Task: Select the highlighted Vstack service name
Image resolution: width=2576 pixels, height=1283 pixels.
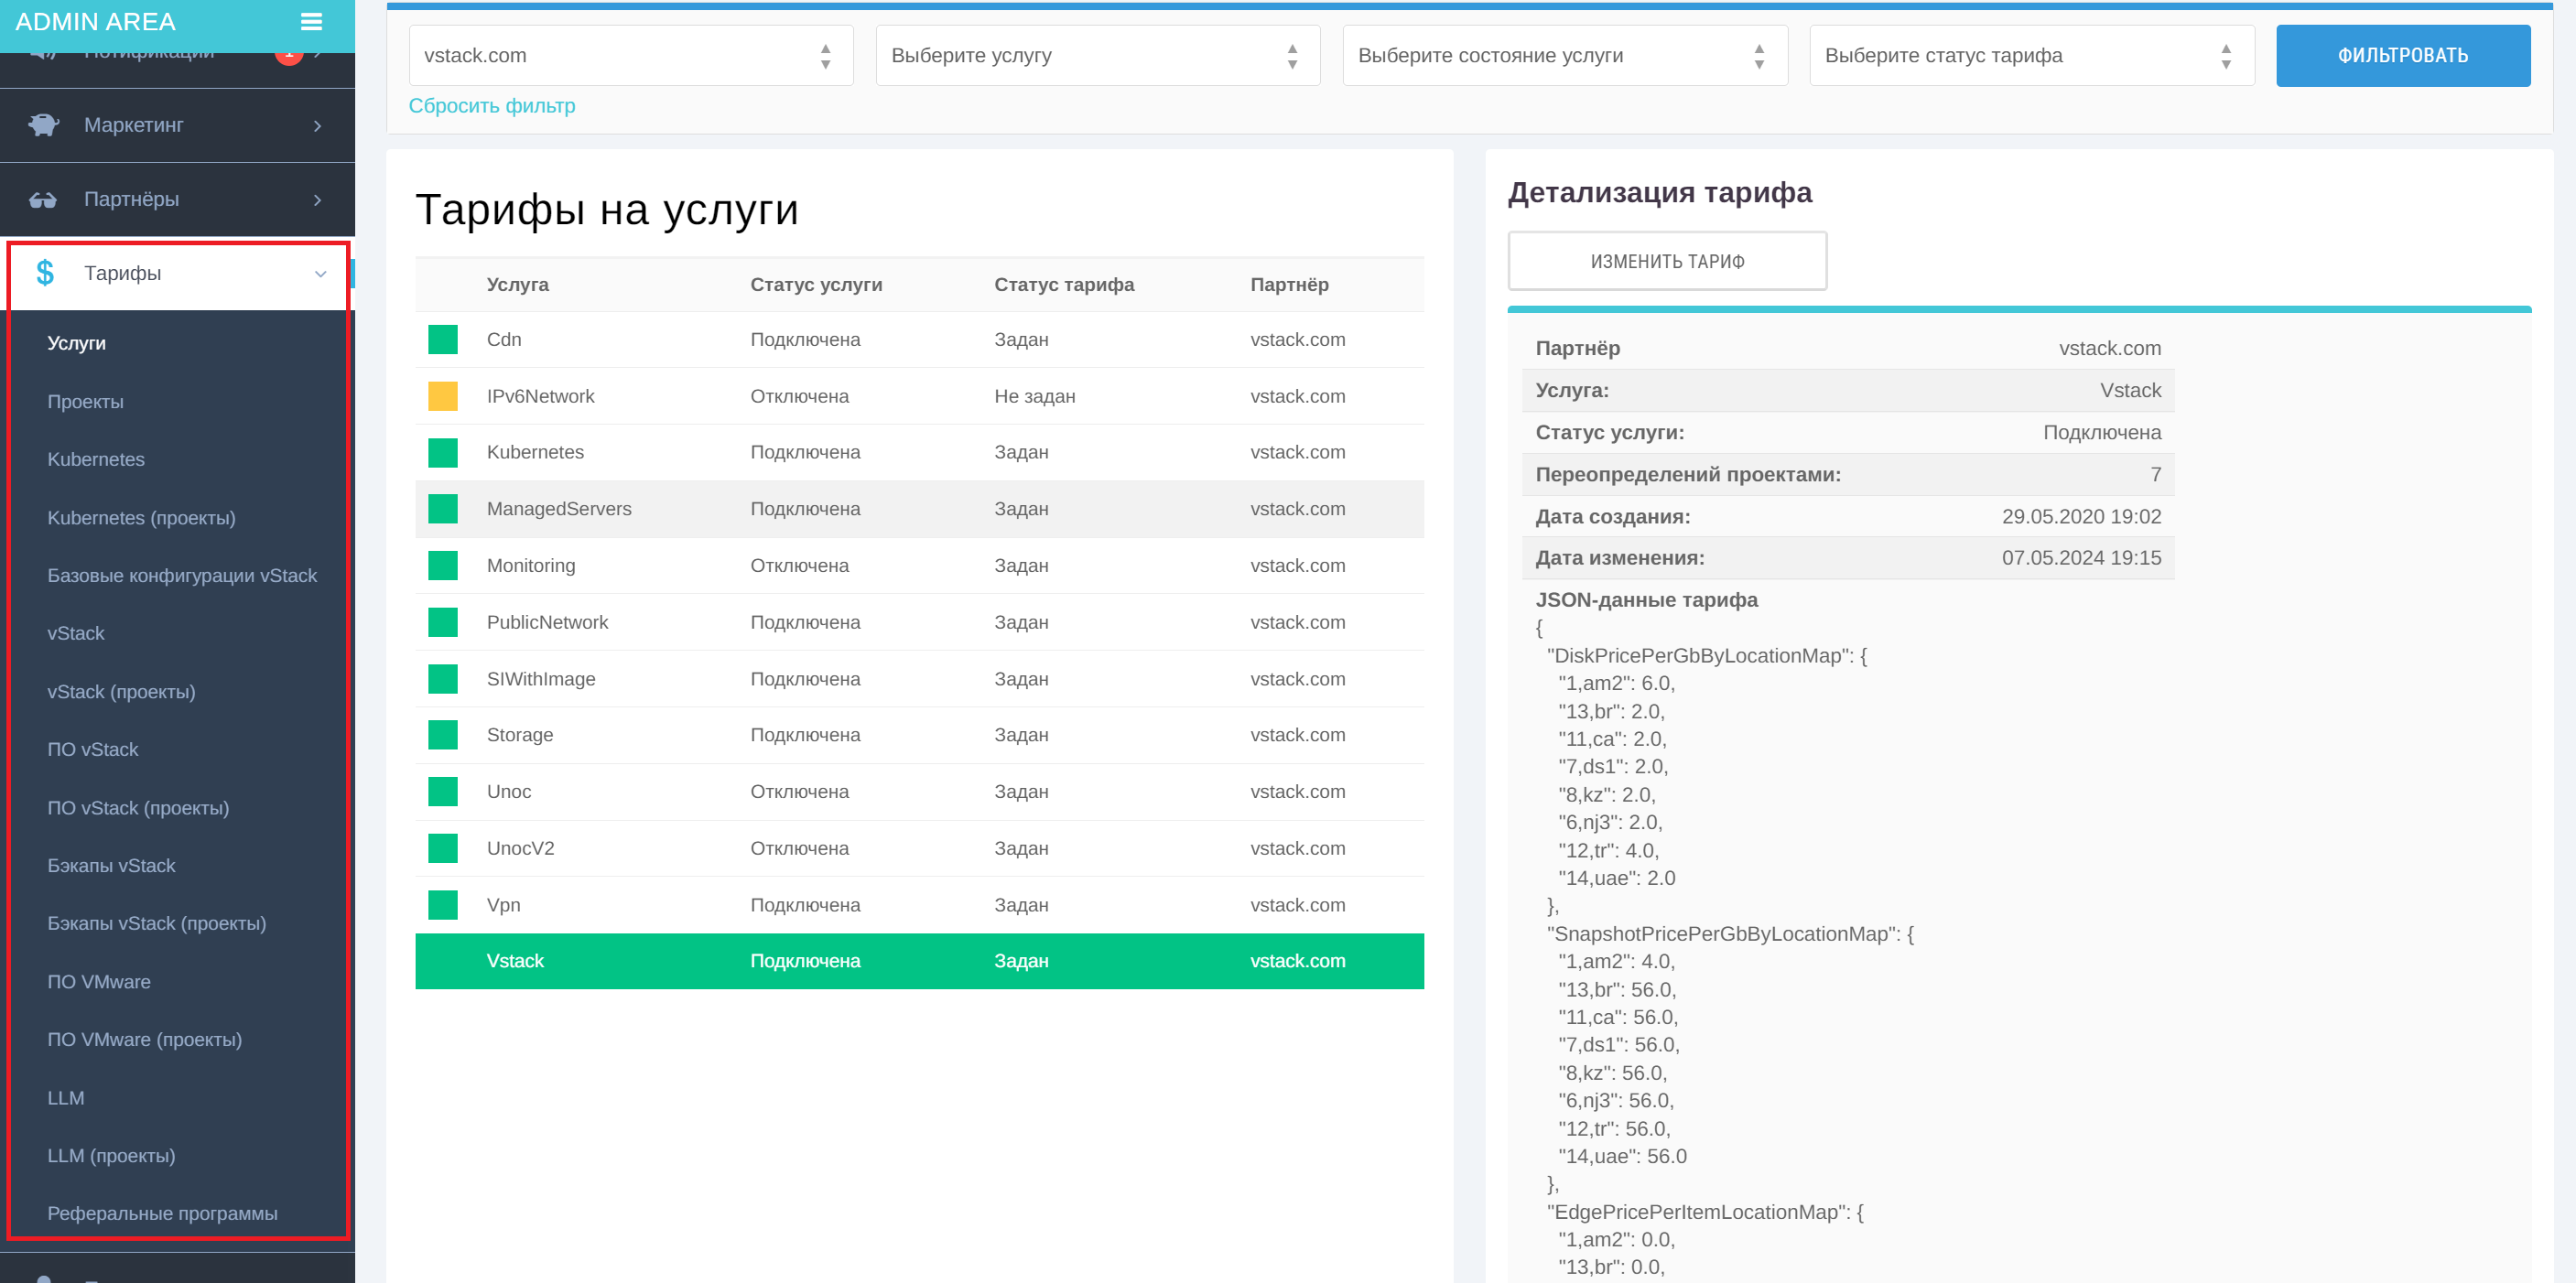Action: click(515, 961)
